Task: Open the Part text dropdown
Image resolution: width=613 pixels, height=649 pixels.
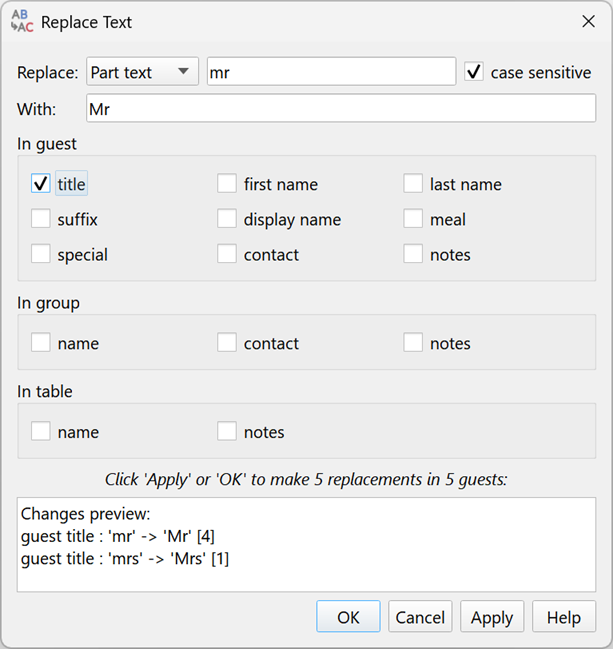Action: click(142, 72)
